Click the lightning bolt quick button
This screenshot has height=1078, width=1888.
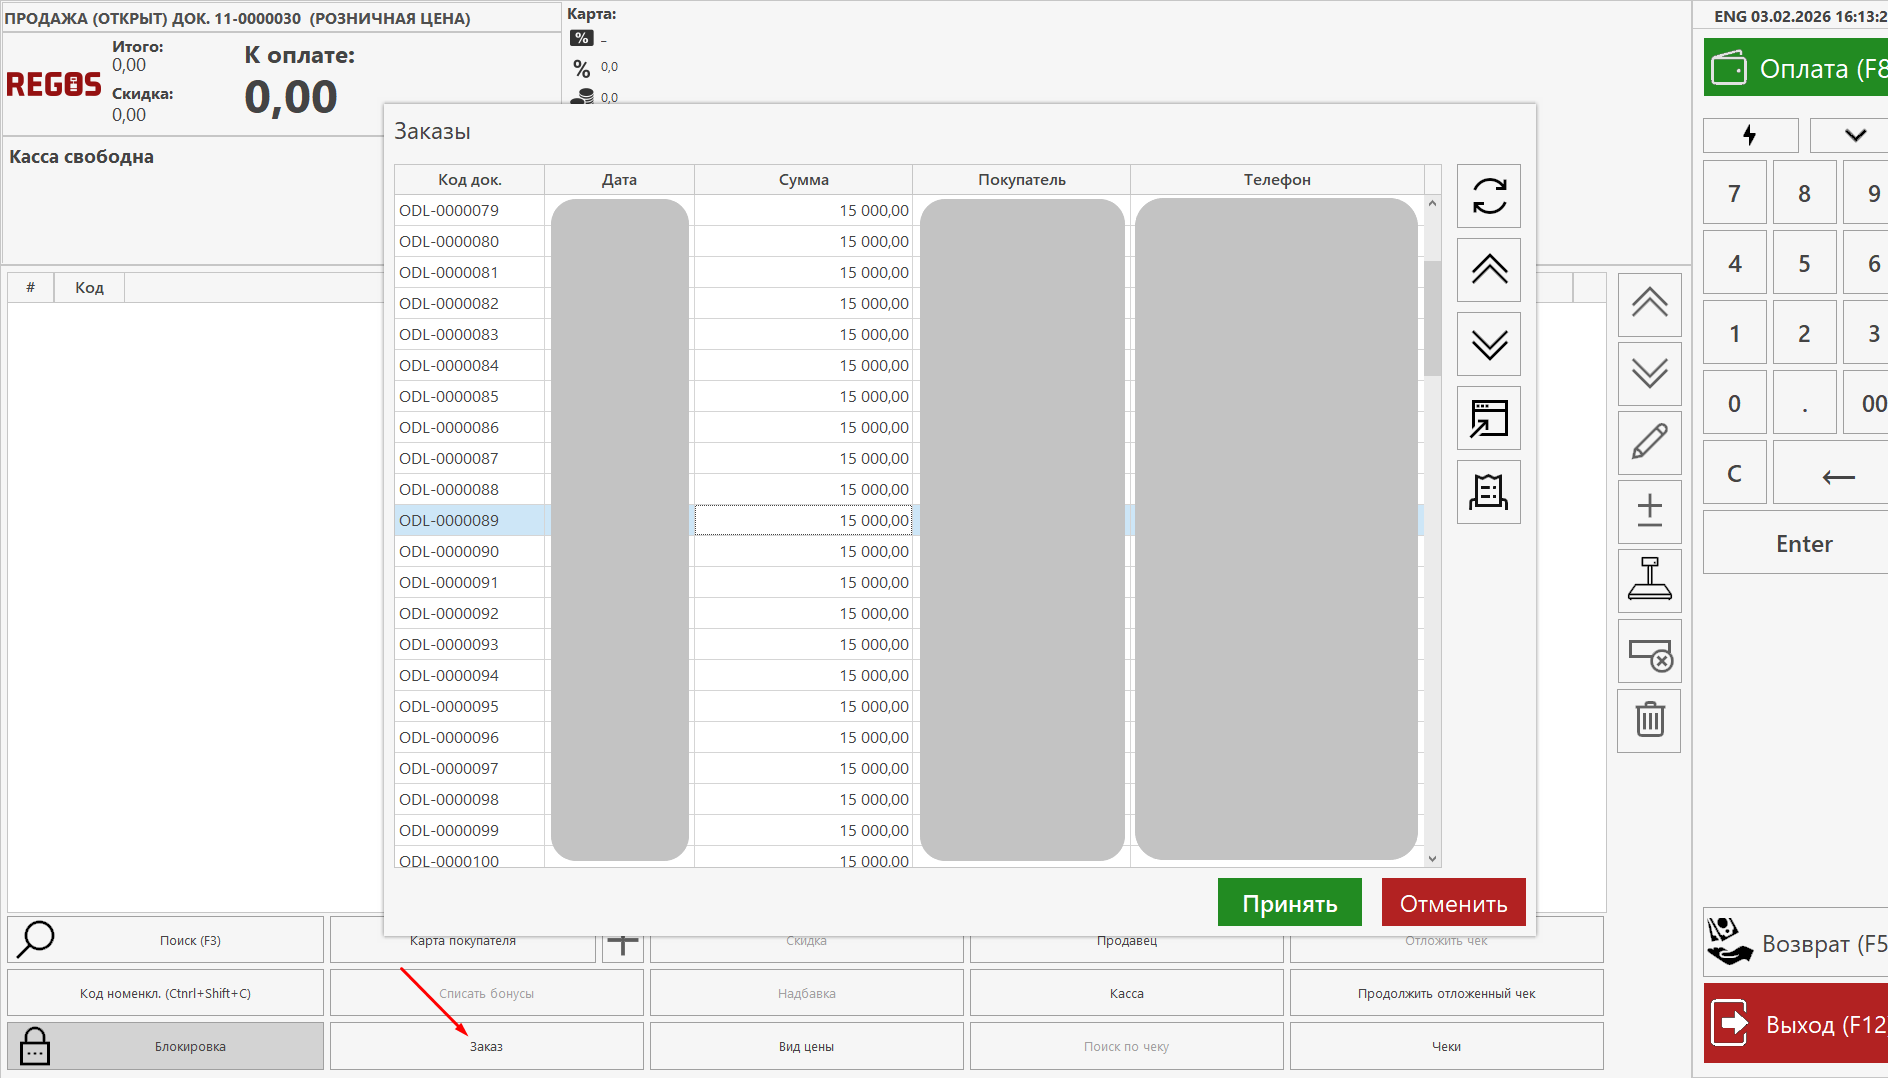coord(1749,135)
